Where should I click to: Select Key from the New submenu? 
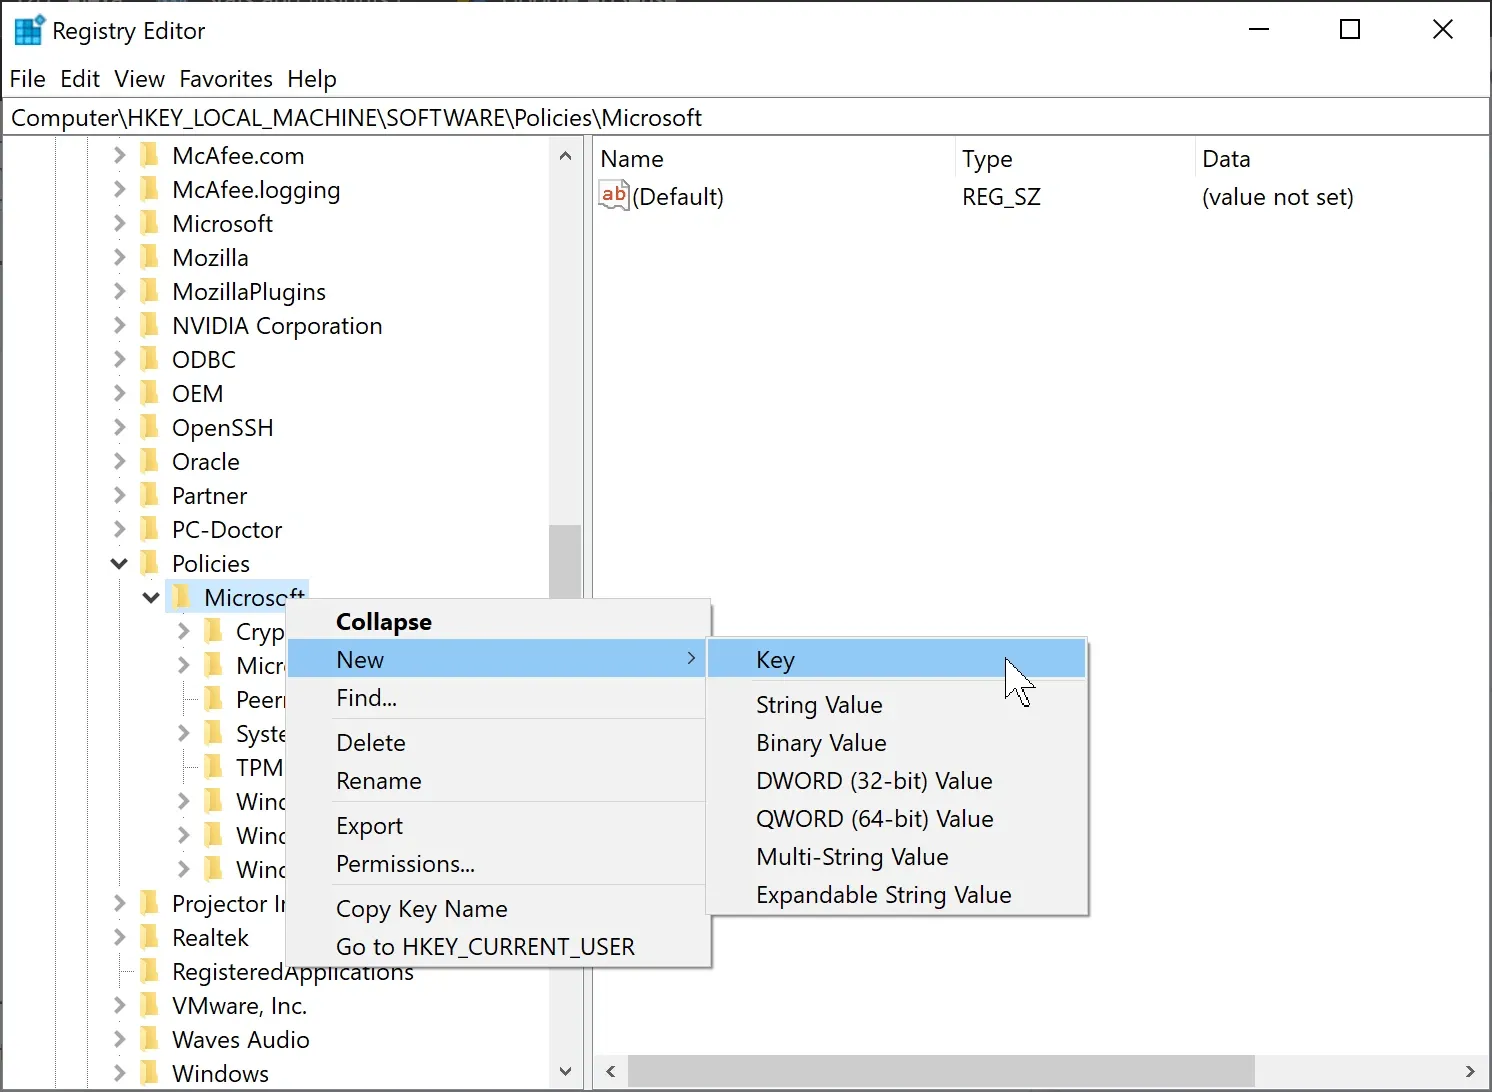(x=896, y=659)
